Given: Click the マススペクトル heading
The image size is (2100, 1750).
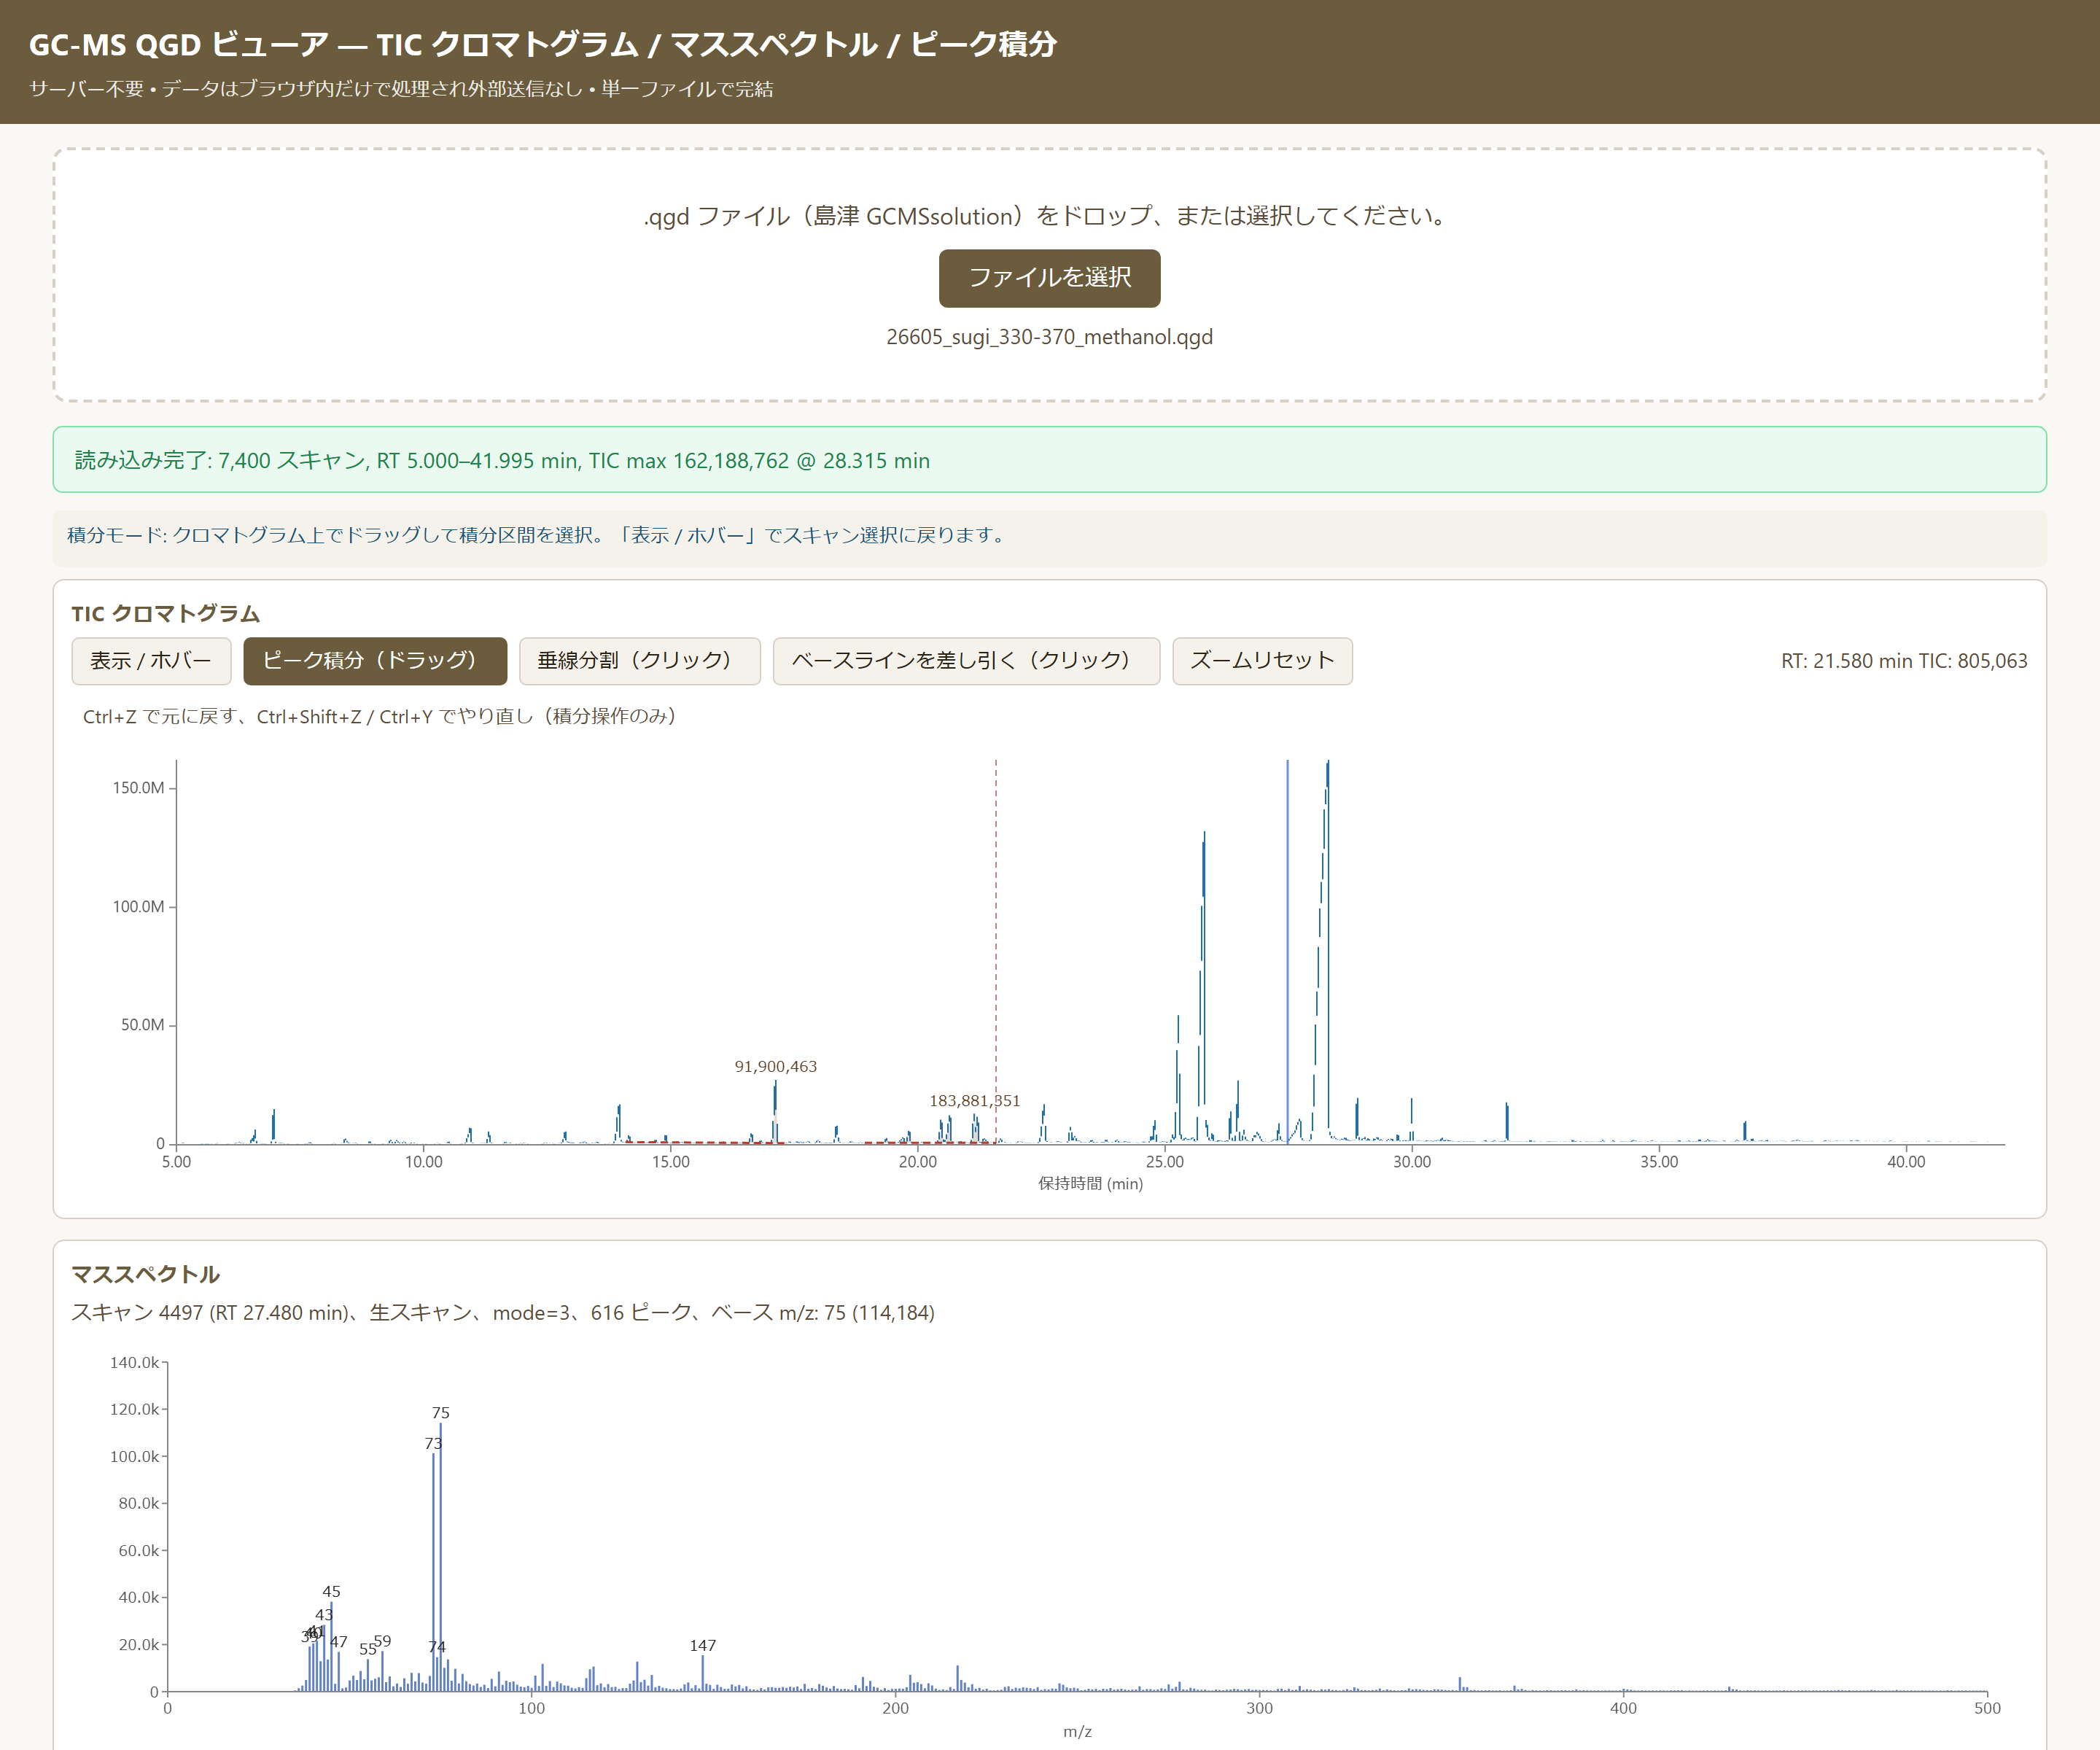Looking at the screenshot, I should coord(145,1274).
